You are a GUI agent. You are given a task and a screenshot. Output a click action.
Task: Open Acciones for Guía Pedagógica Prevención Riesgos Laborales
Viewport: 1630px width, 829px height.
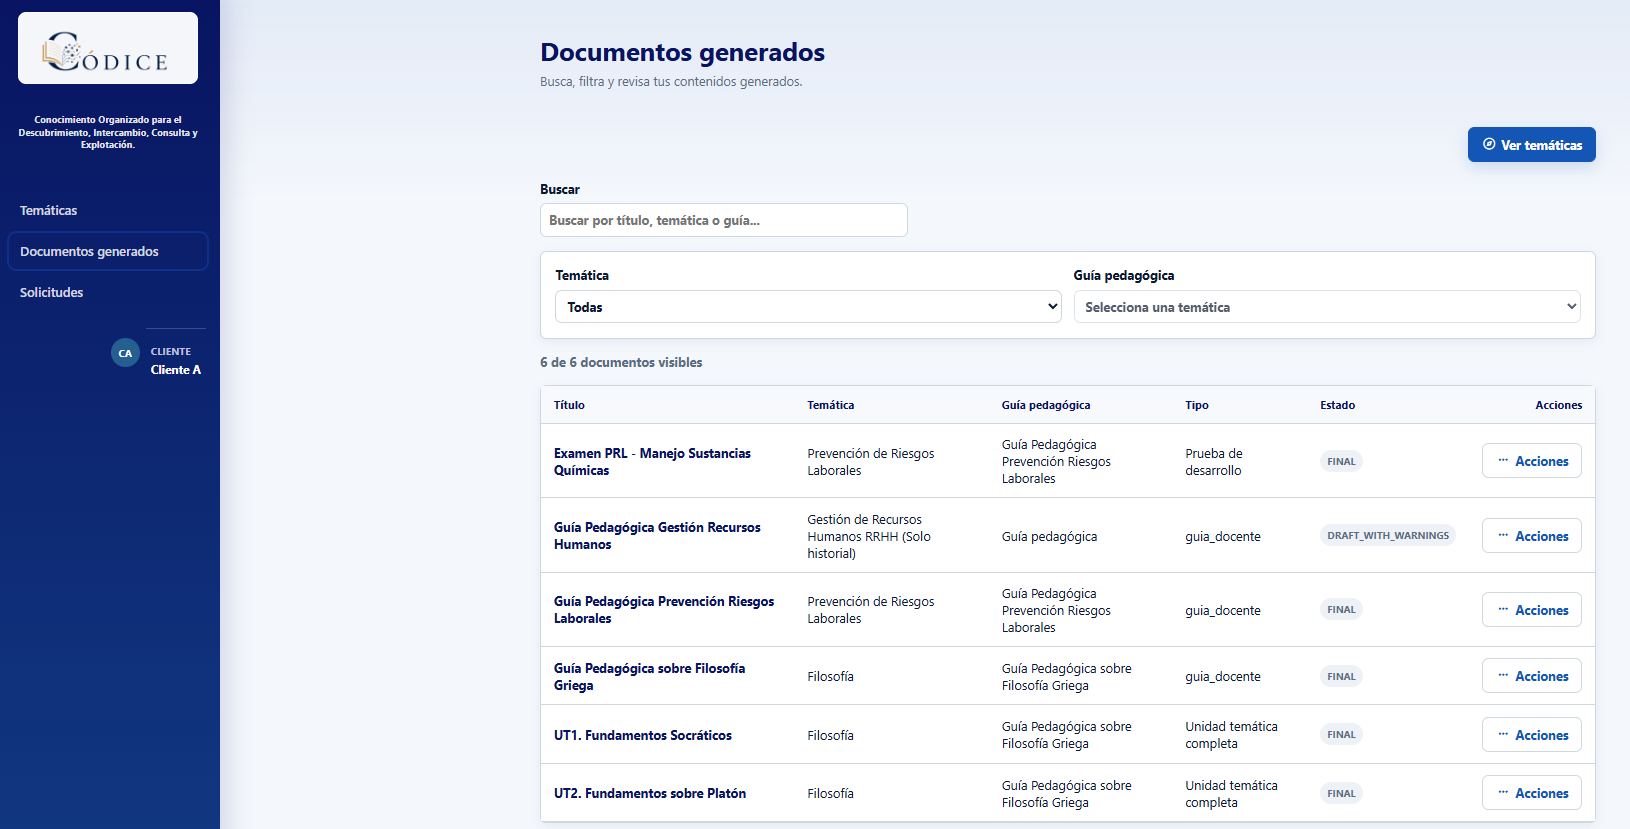tap(1531, 610)
